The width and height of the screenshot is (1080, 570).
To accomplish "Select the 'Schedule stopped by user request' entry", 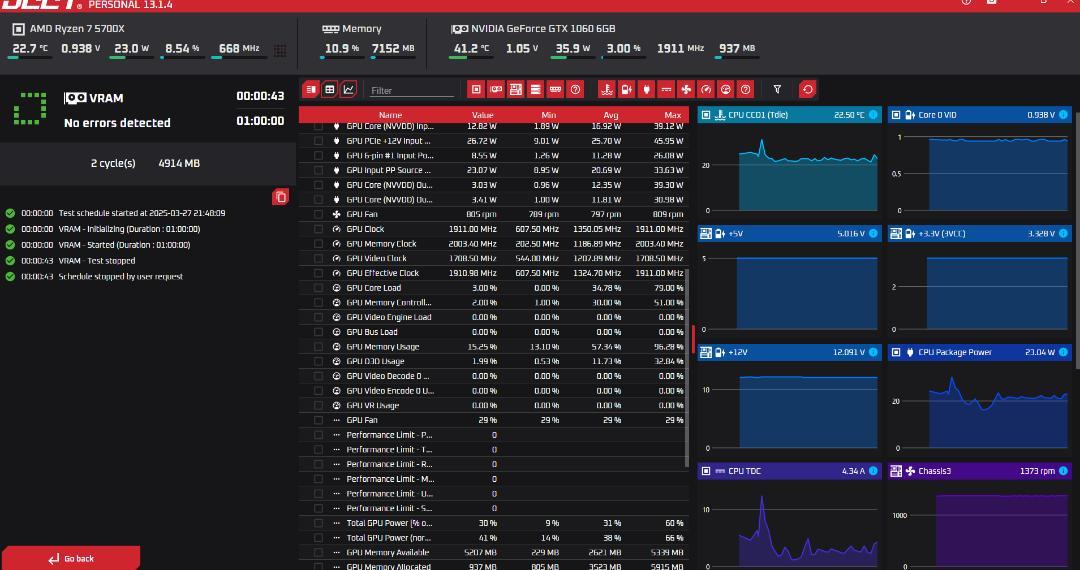I will click(x=121, y=277).
